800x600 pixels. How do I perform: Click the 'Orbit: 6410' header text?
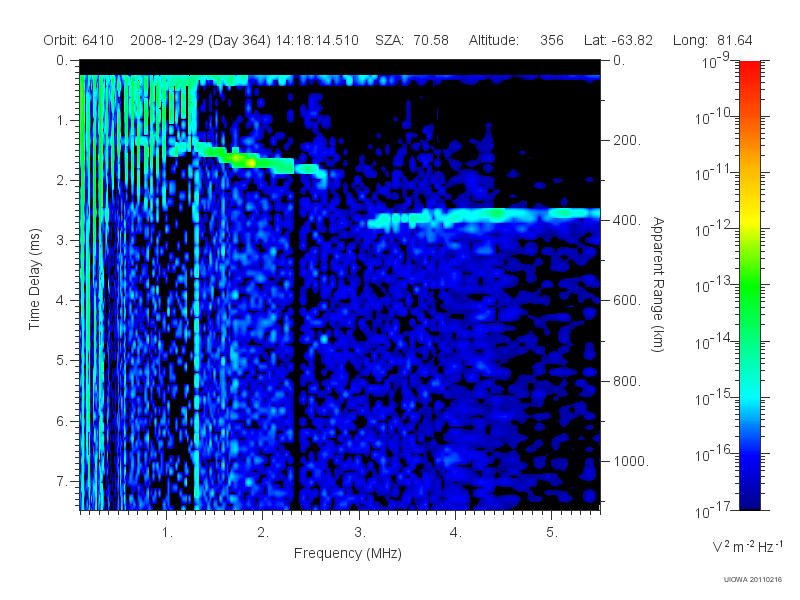coord(79,40)
